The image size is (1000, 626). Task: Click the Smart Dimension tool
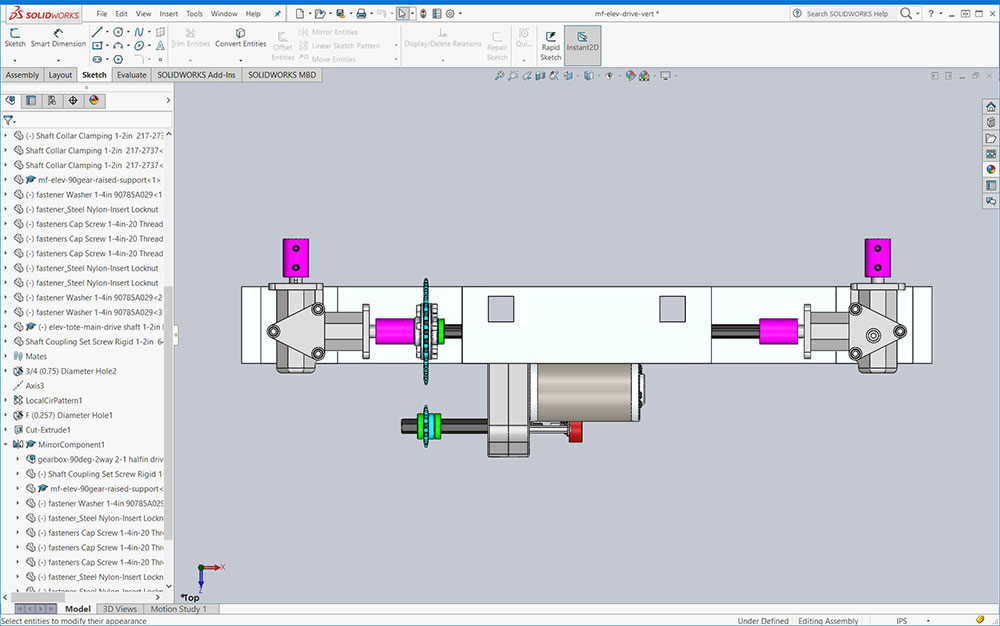coord(58,37)
